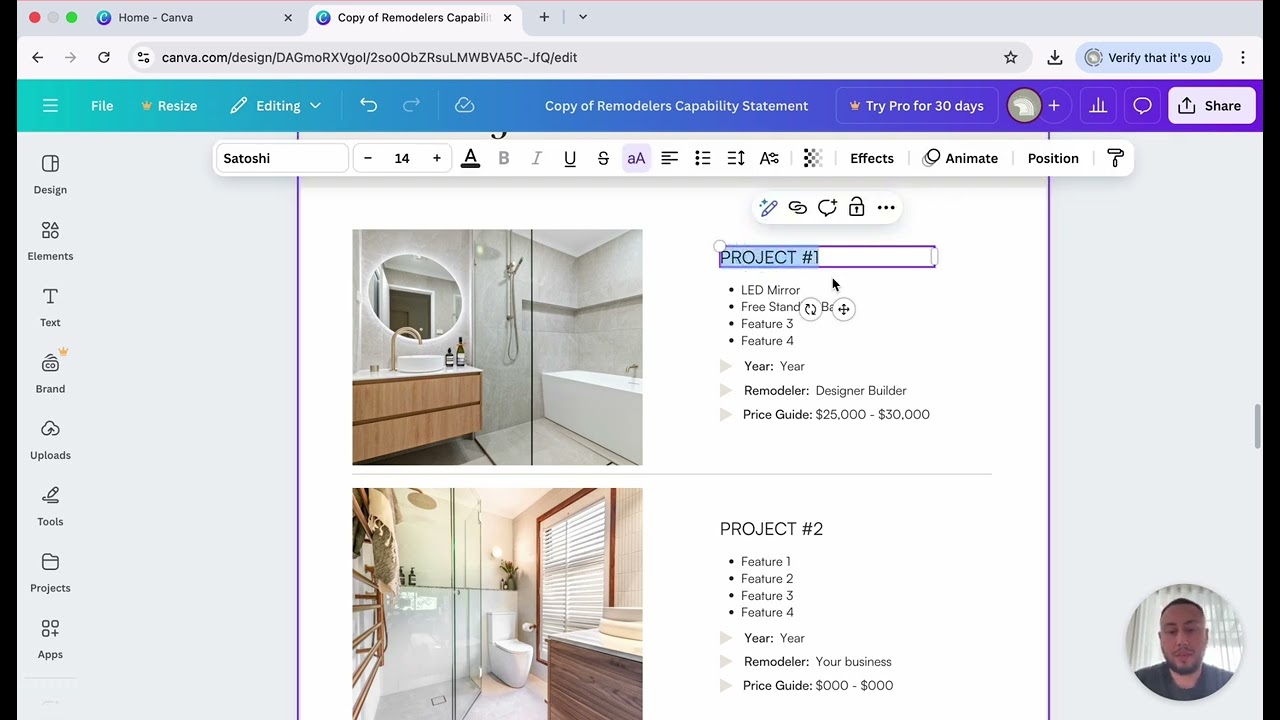Open Magic Write for selected text
1280x720 pixels.
(768, 207)
